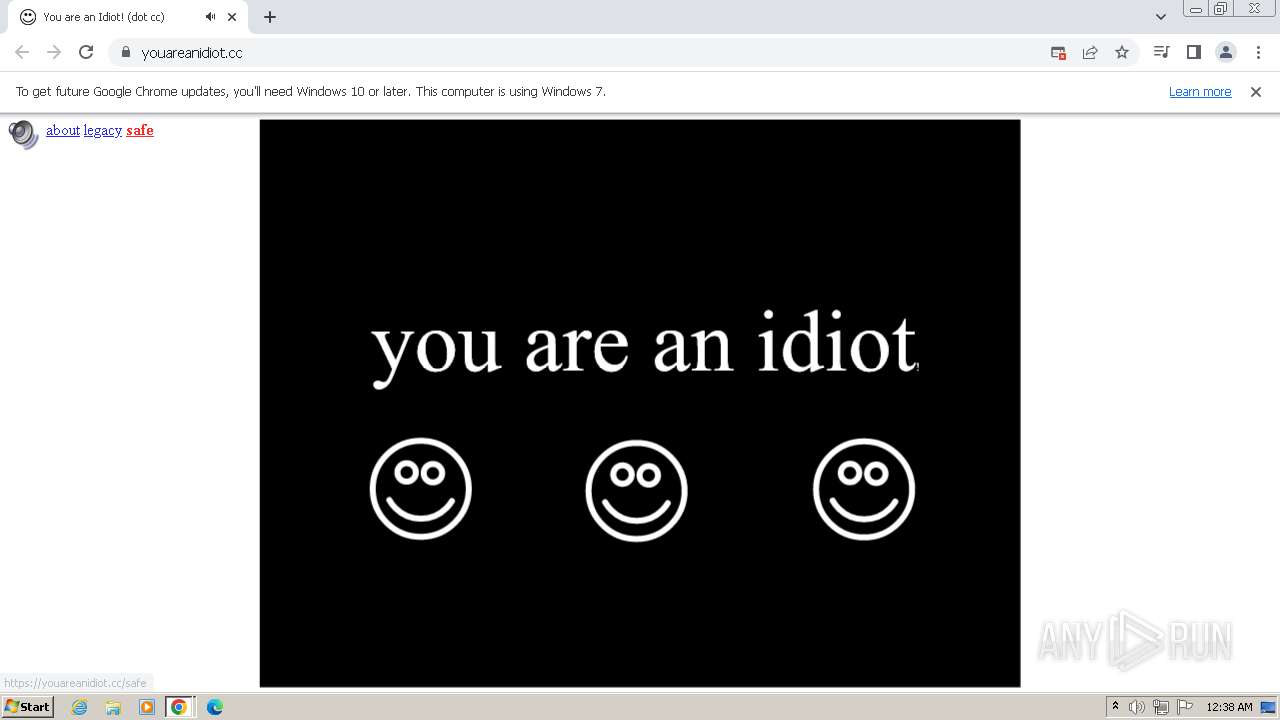
Task: Launch Internet Explorer from taskbar
Action: (x=80, y=707)
